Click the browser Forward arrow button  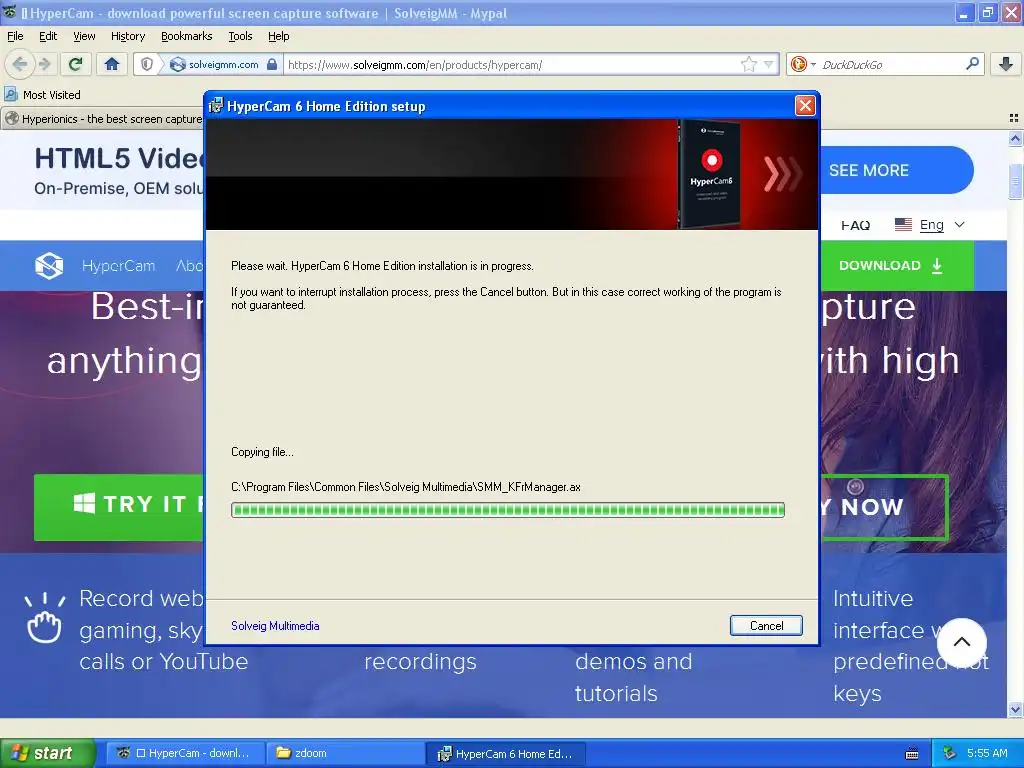(x=44, y=64)
